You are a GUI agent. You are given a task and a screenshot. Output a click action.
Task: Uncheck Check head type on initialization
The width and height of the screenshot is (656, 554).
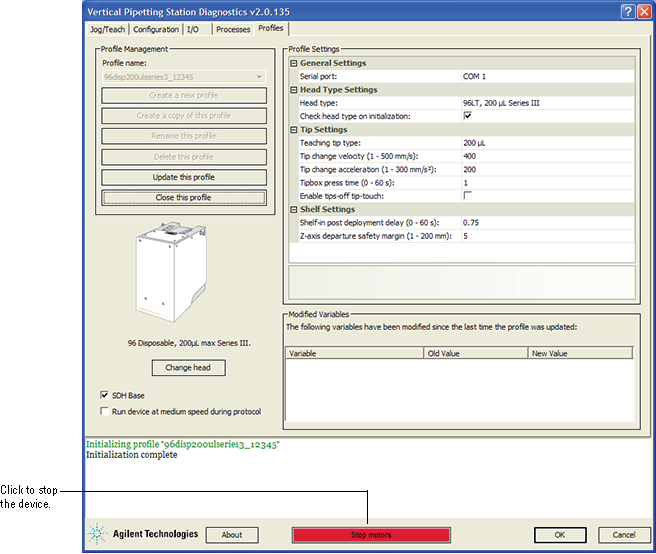pyautogui.click(x=467, y=116)
